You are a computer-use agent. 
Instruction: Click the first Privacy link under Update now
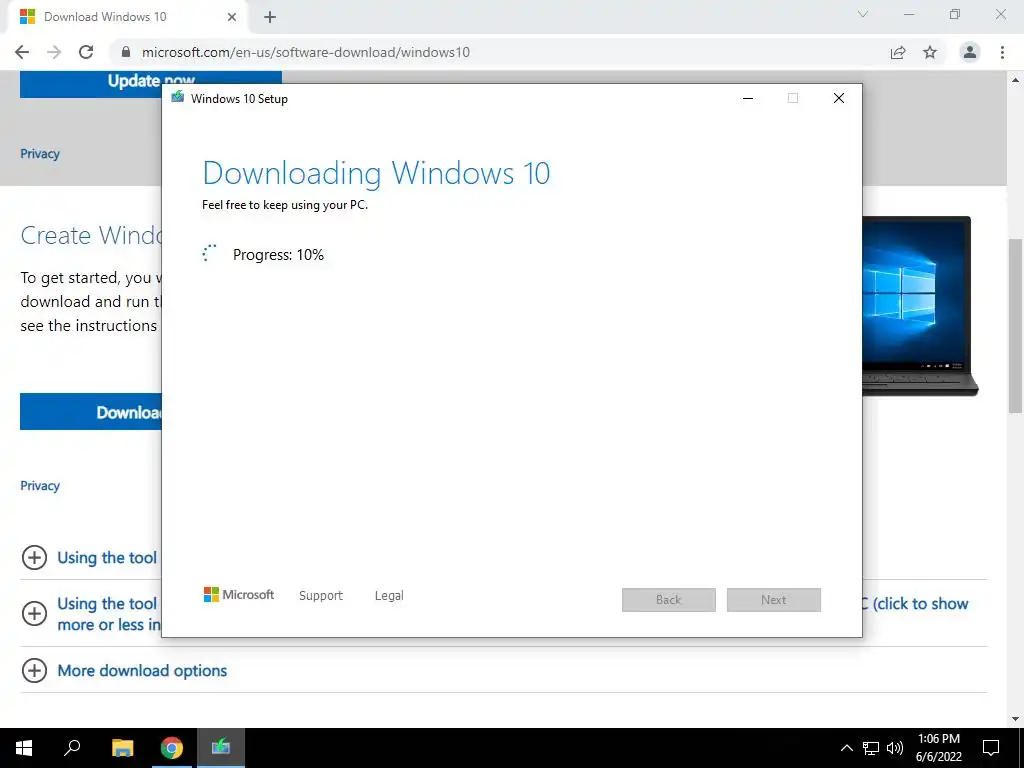point(40,154)
